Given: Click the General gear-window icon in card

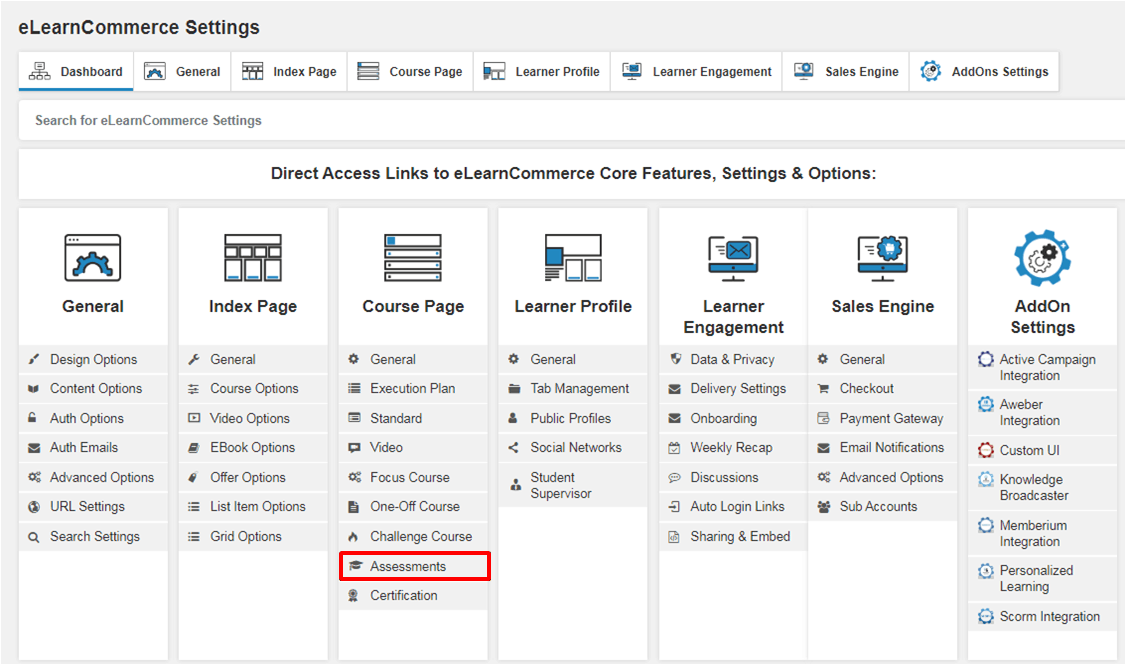Looking at the screenshot, I should 93,258.
